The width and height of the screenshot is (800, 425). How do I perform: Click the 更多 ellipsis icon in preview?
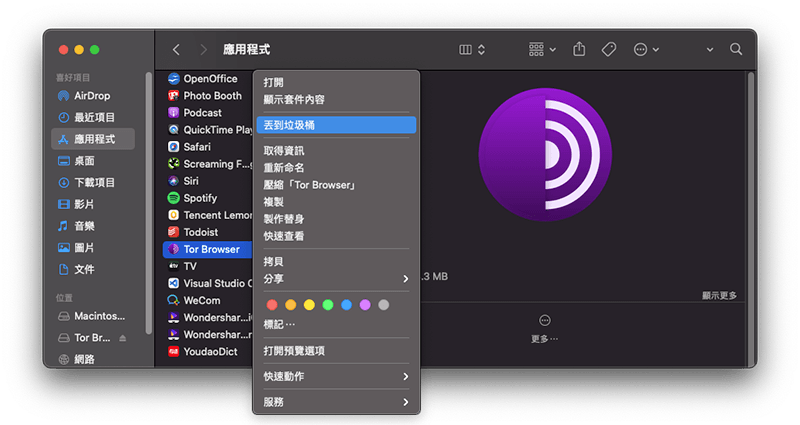point(545,320)
